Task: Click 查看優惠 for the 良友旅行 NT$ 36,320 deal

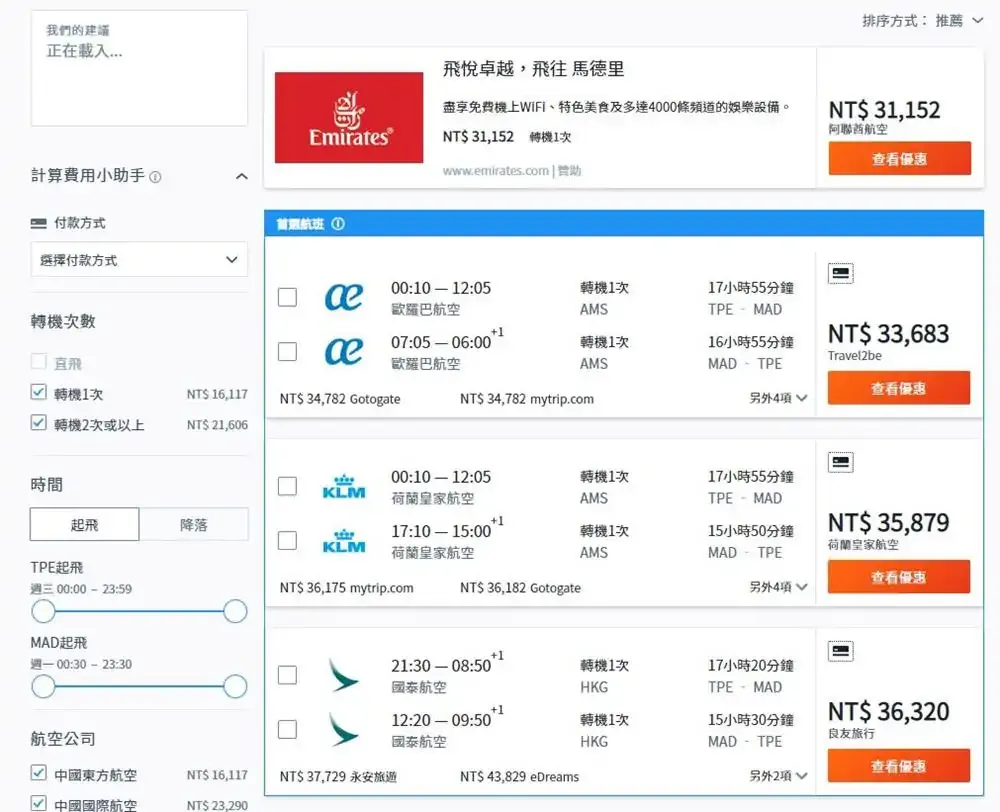Action: 899,765
